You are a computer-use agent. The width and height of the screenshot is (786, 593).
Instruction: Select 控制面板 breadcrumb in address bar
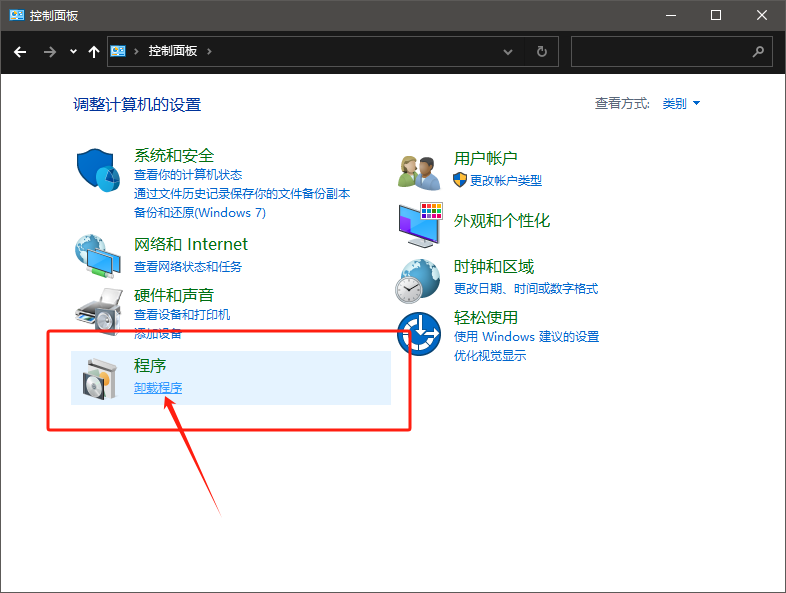173,51
